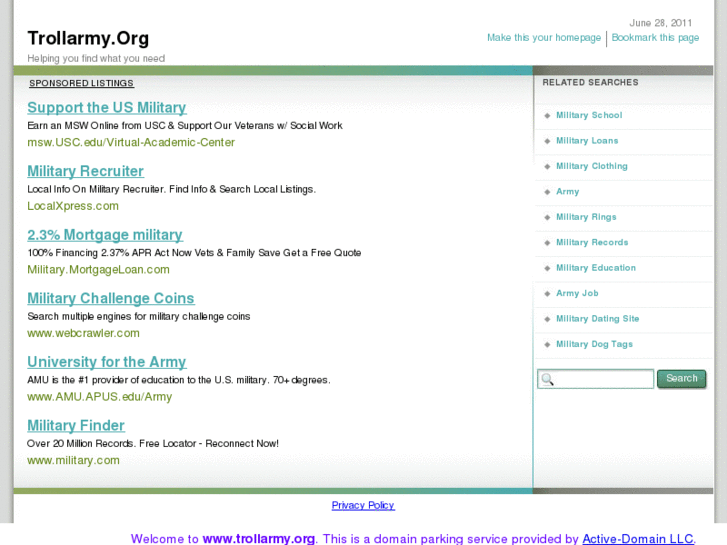Image resolution: width=727 pixels, height=545 pixels.
Task: Open the Privacy Policy link
Action: click(x=363, y=505)
